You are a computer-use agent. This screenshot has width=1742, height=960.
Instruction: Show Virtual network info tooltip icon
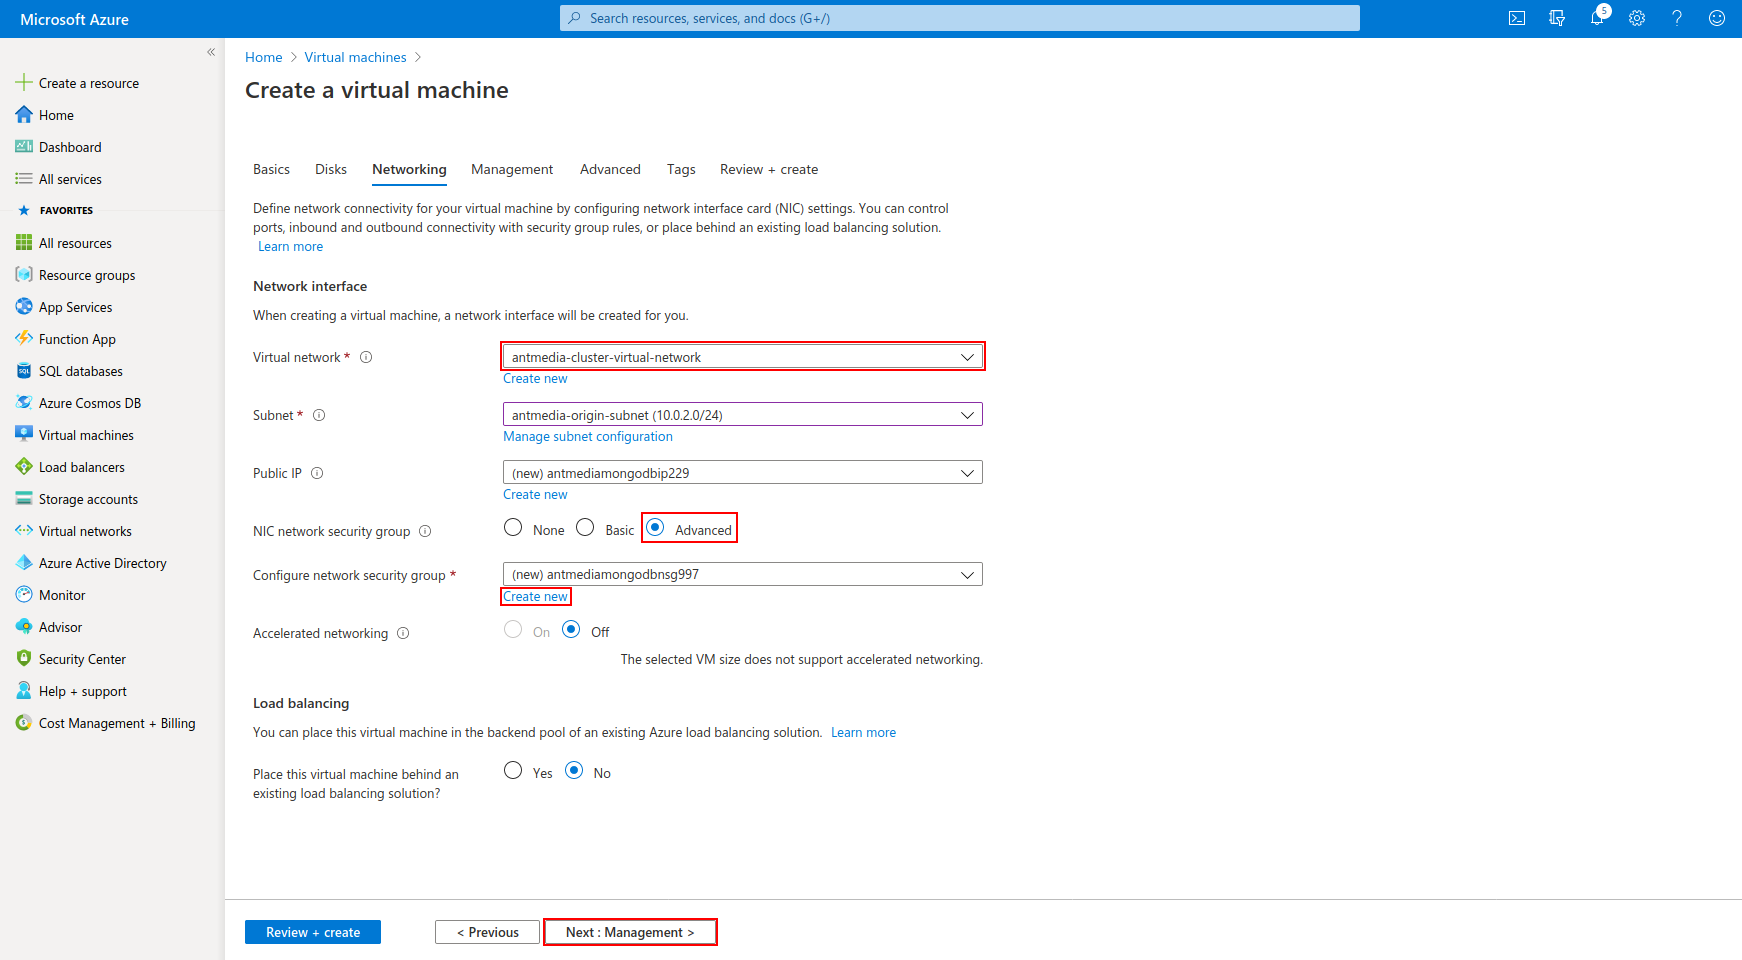pyautogui.click(x=366, y=357)
